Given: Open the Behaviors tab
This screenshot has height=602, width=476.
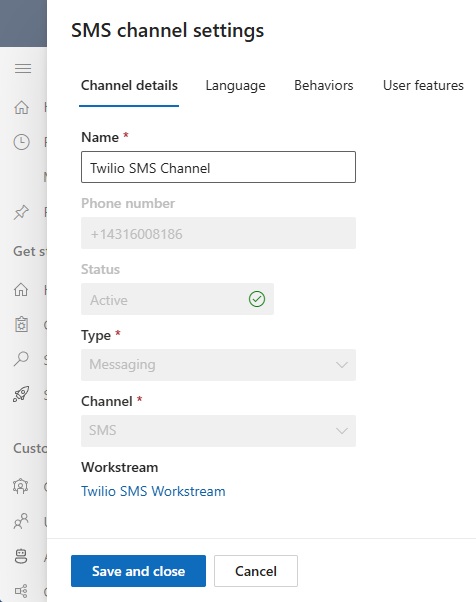Looking at the screenshot, I should [324, 86].
